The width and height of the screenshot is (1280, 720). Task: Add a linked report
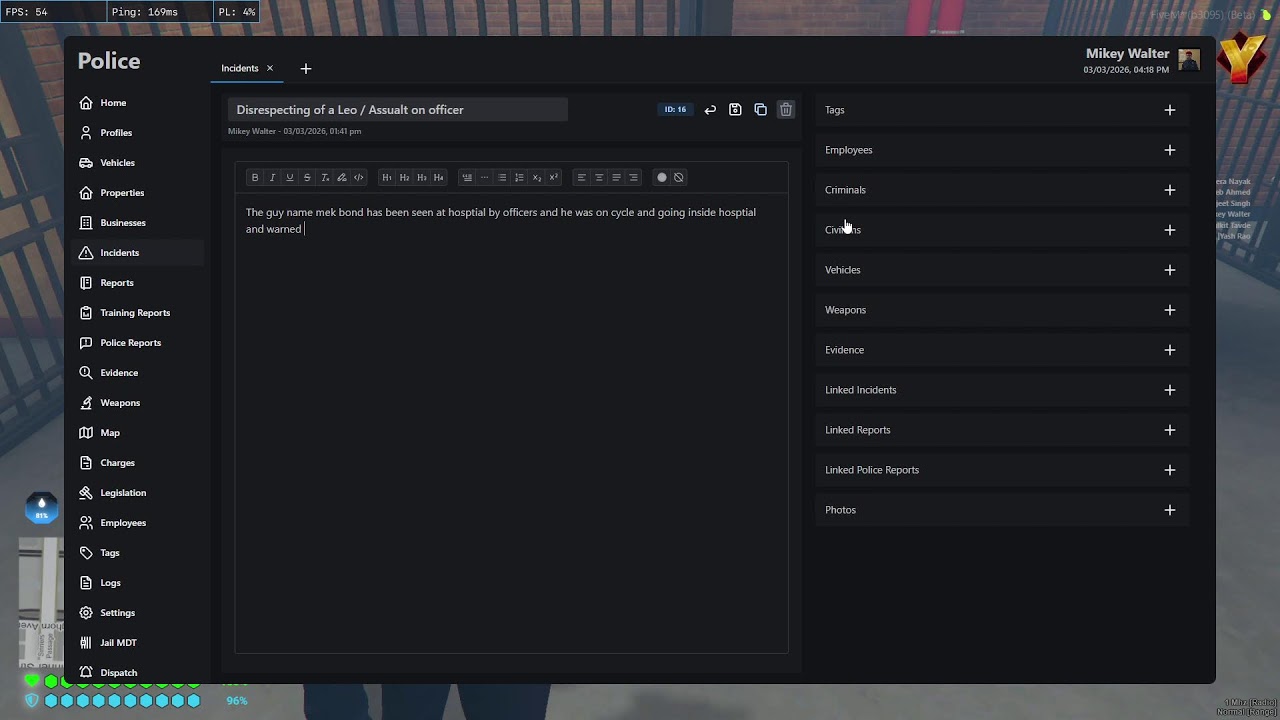(1170, 430)
